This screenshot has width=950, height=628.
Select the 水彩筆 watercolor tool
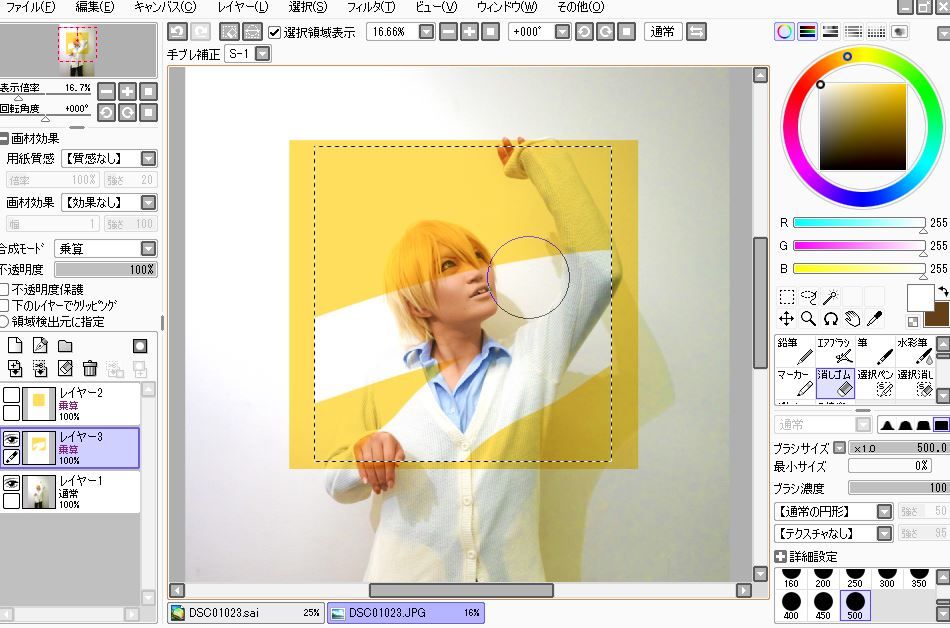(x=915, y=351)
